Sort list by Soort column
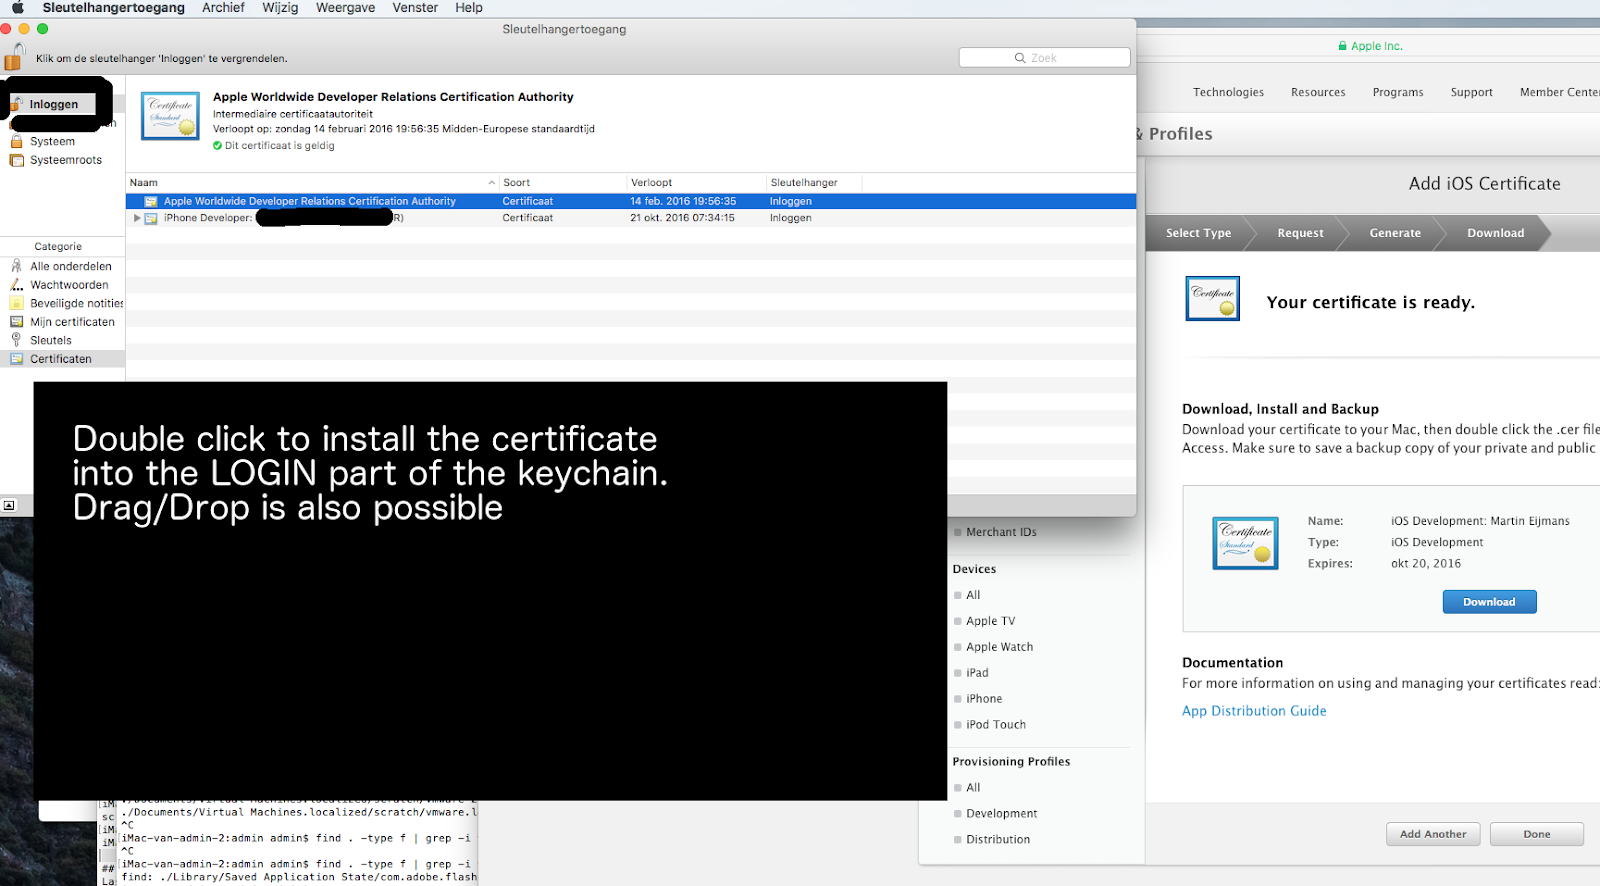Screen dimensions: 1600x886 coord(563,183)
